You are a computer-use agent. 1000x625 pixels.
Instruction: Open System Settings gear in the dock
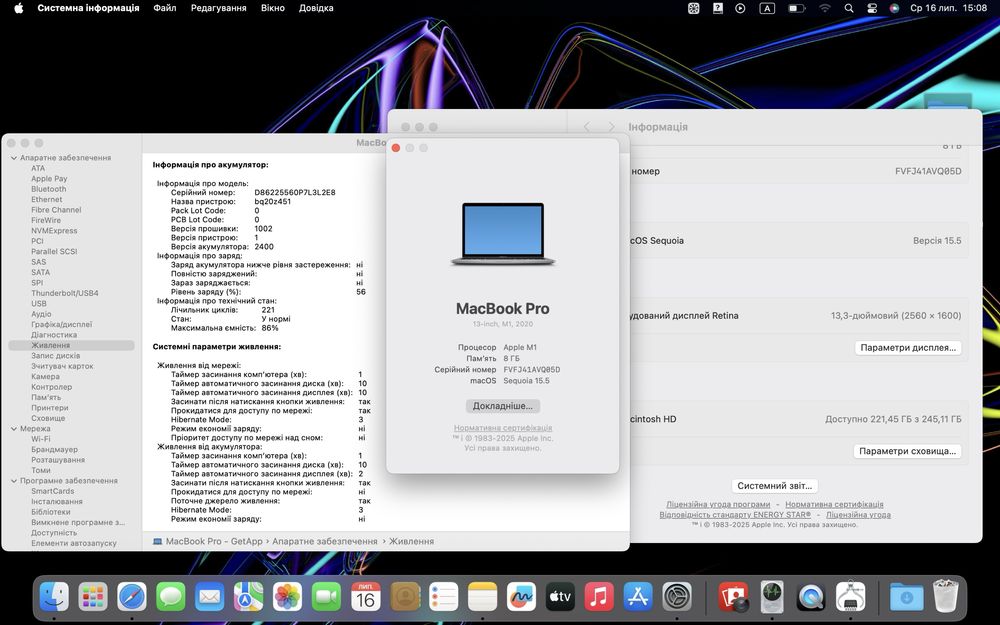coord(677,598)
